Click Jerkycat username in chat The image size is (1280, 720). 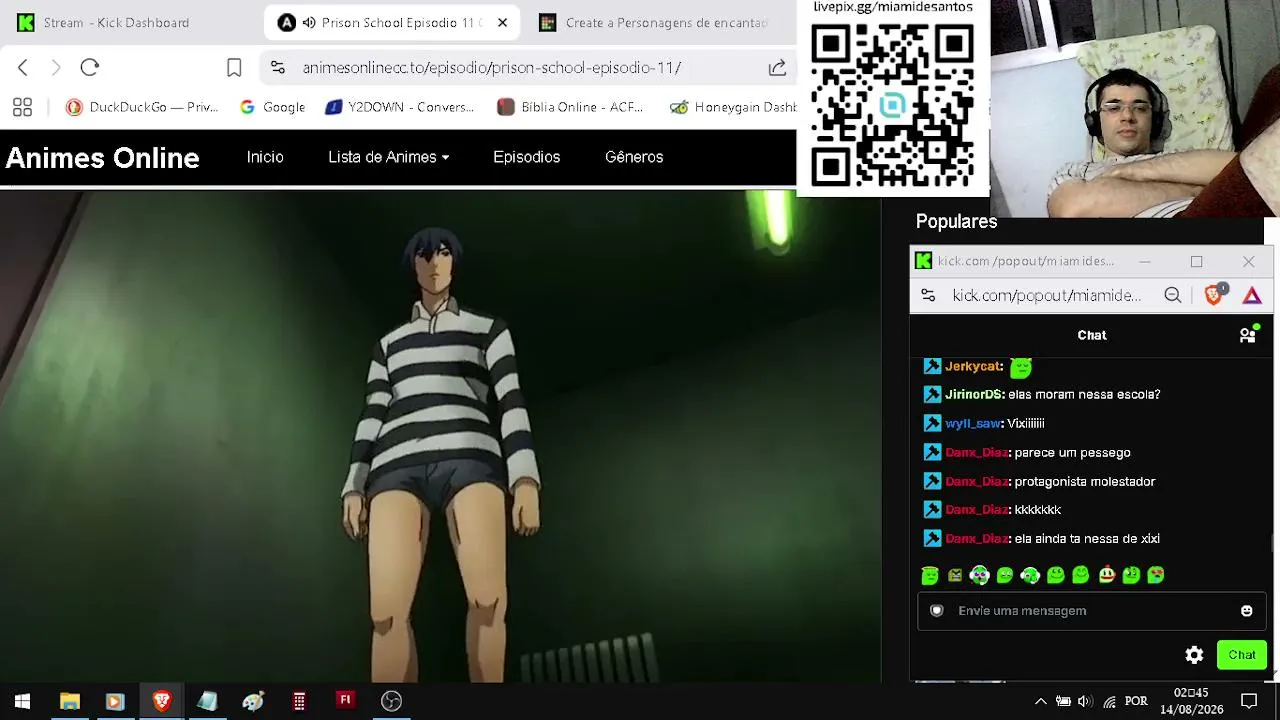(x=973, y=367)
